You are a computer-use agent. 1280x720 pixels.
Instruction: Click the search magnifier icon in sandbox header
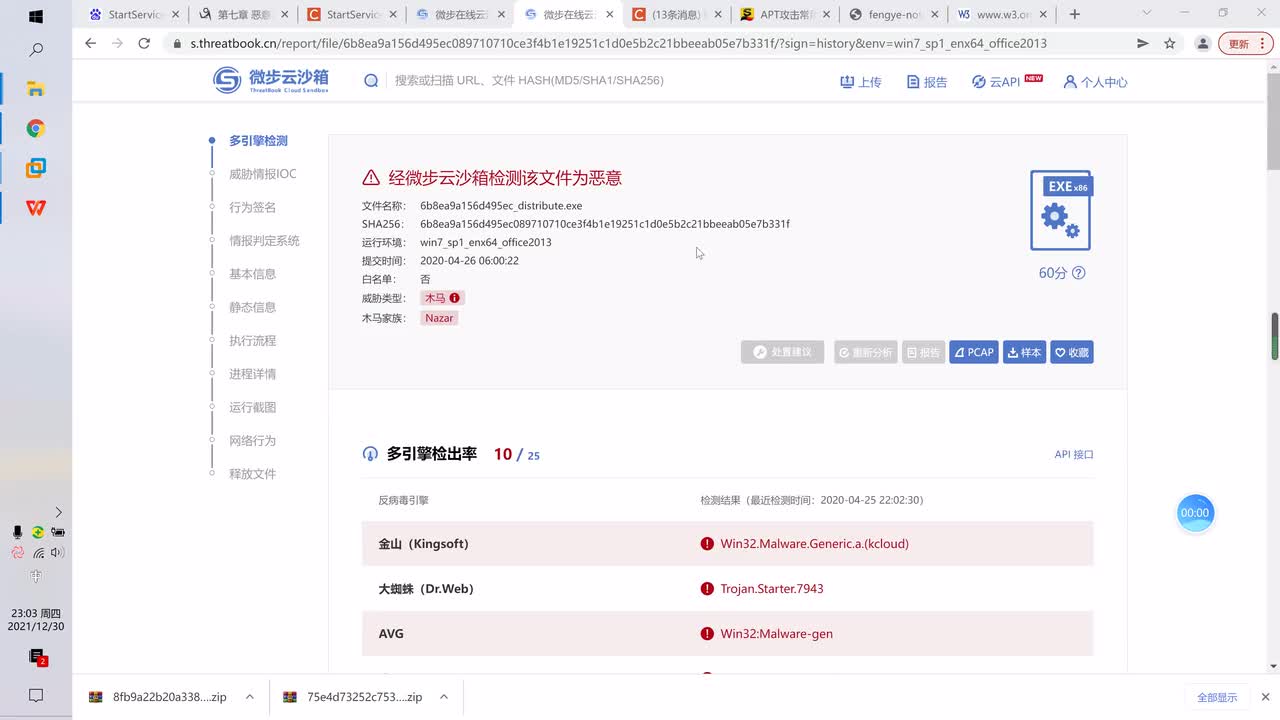point(371,81)
